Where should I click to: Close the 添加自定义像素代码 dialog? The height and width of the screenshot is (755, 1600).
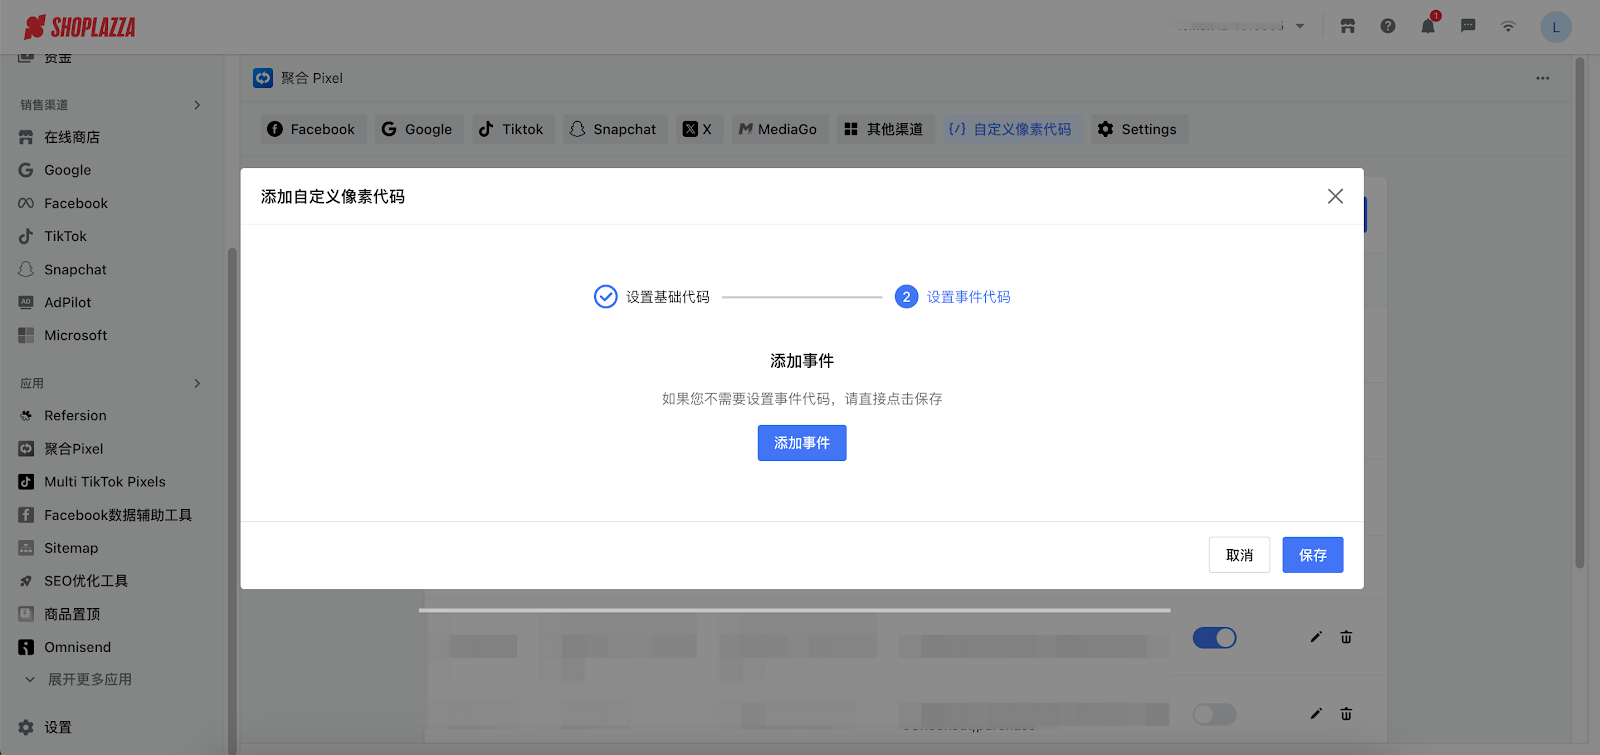[x=1335, y=197]
